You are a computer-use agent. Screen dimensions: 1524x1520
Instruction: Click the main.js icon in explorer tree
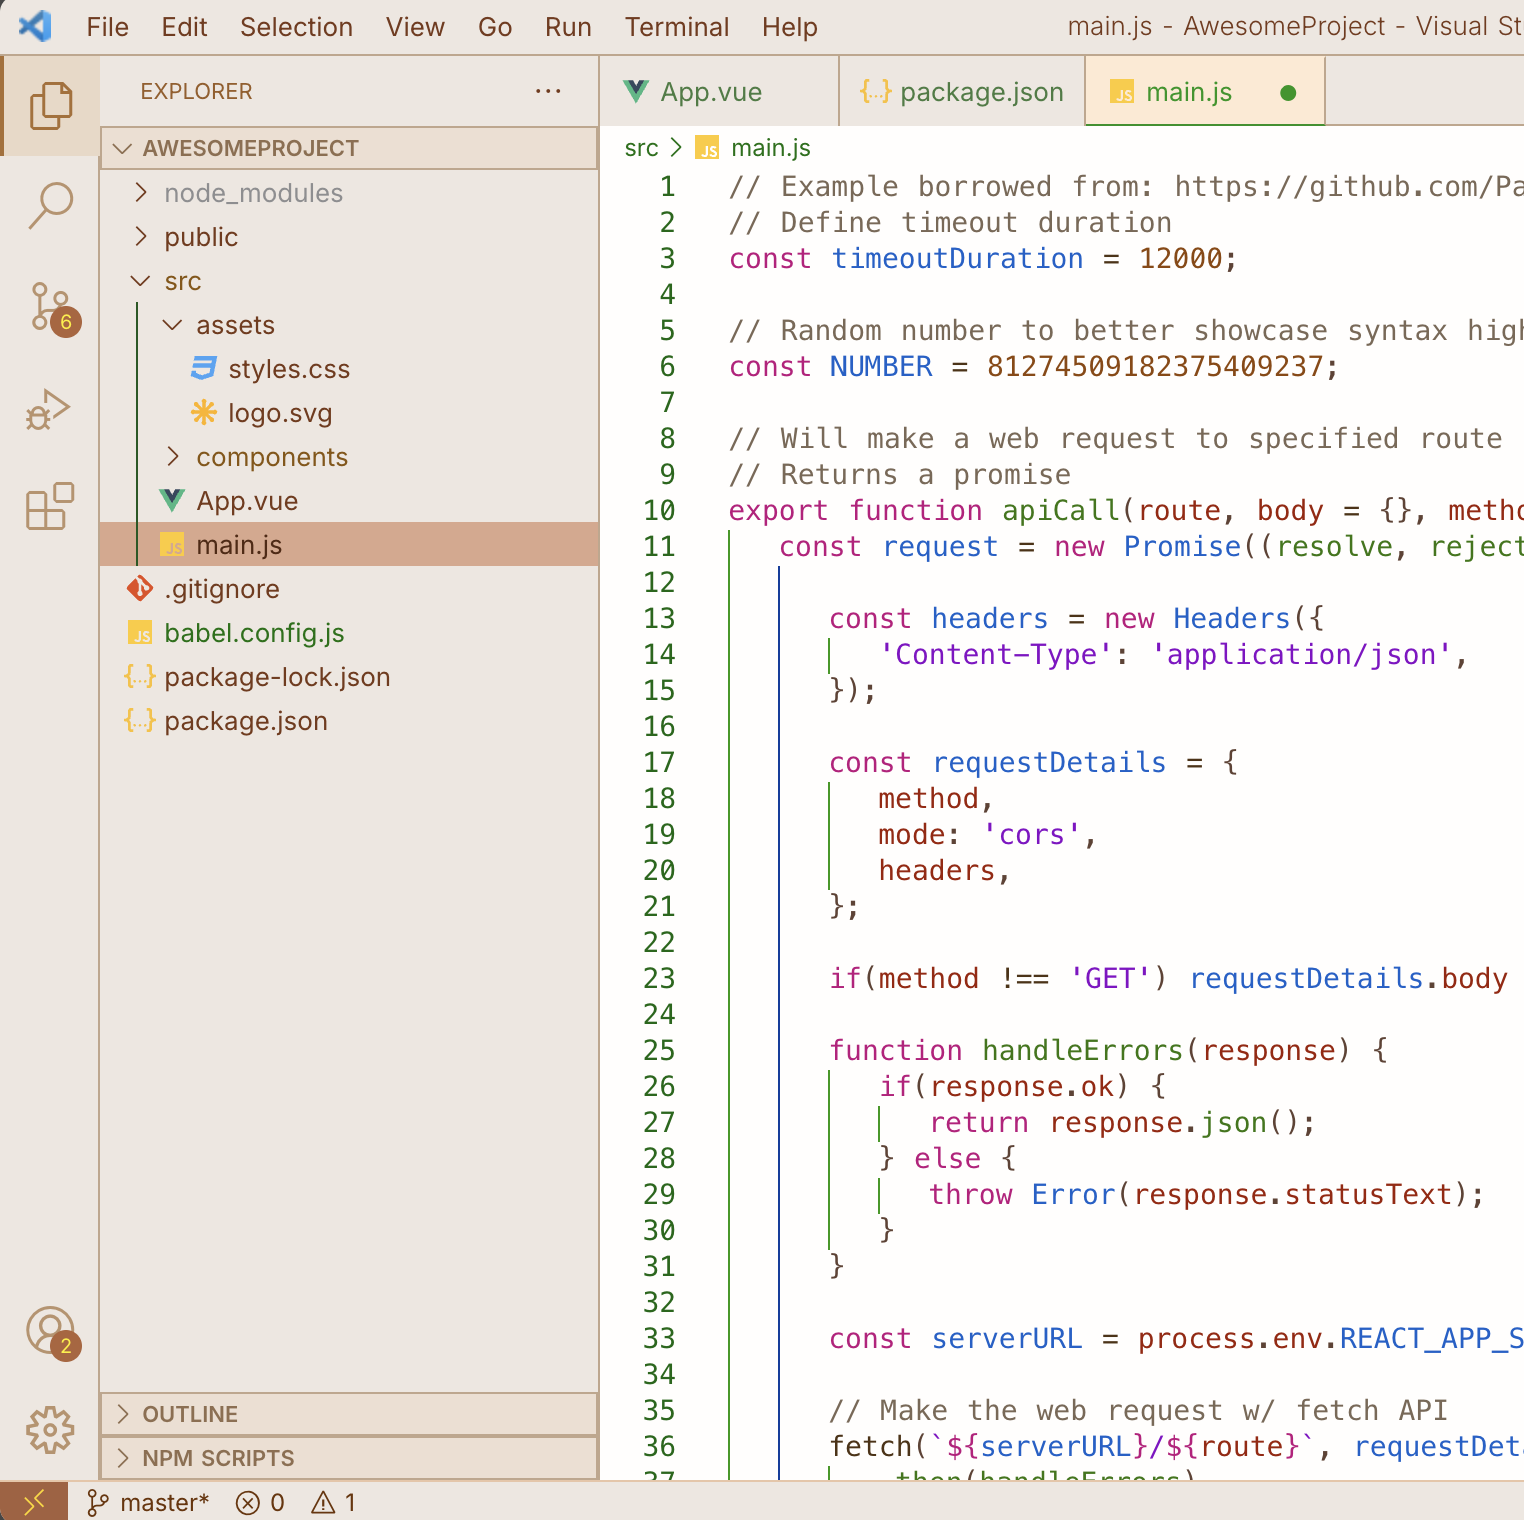click(x=172, y=545)
